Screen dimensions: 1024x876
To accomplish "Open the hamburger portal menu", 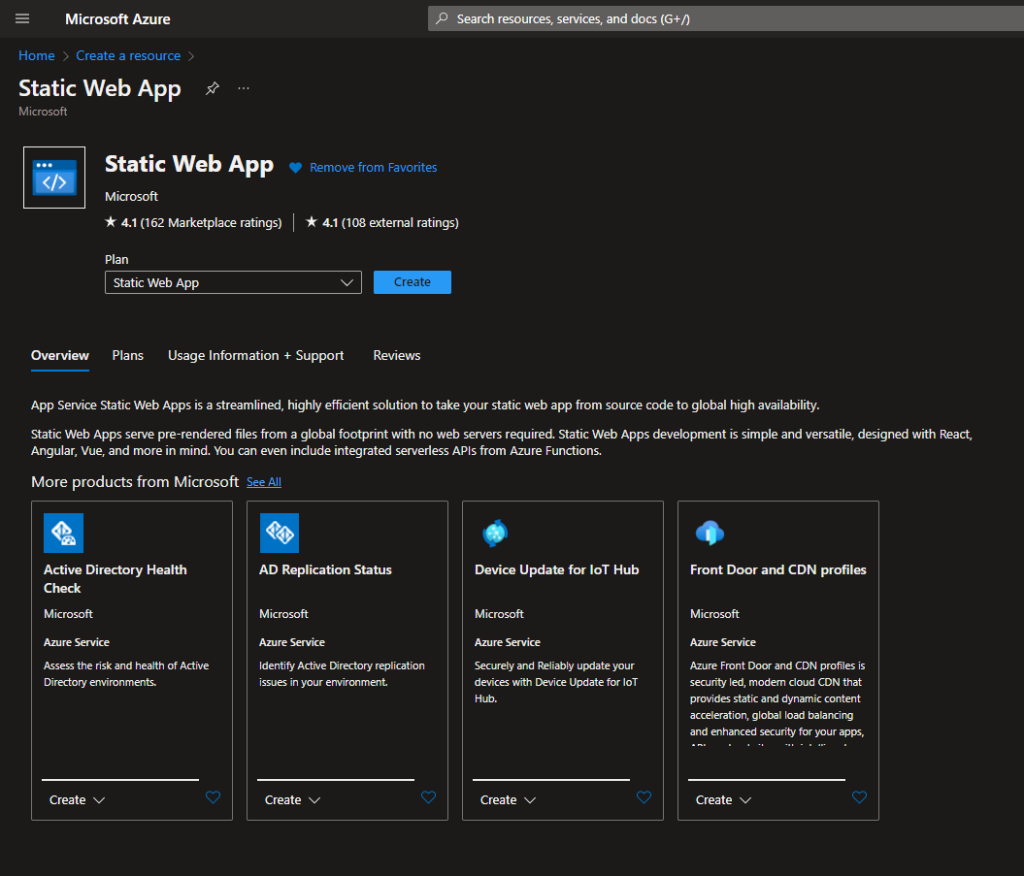I will 22,18.
